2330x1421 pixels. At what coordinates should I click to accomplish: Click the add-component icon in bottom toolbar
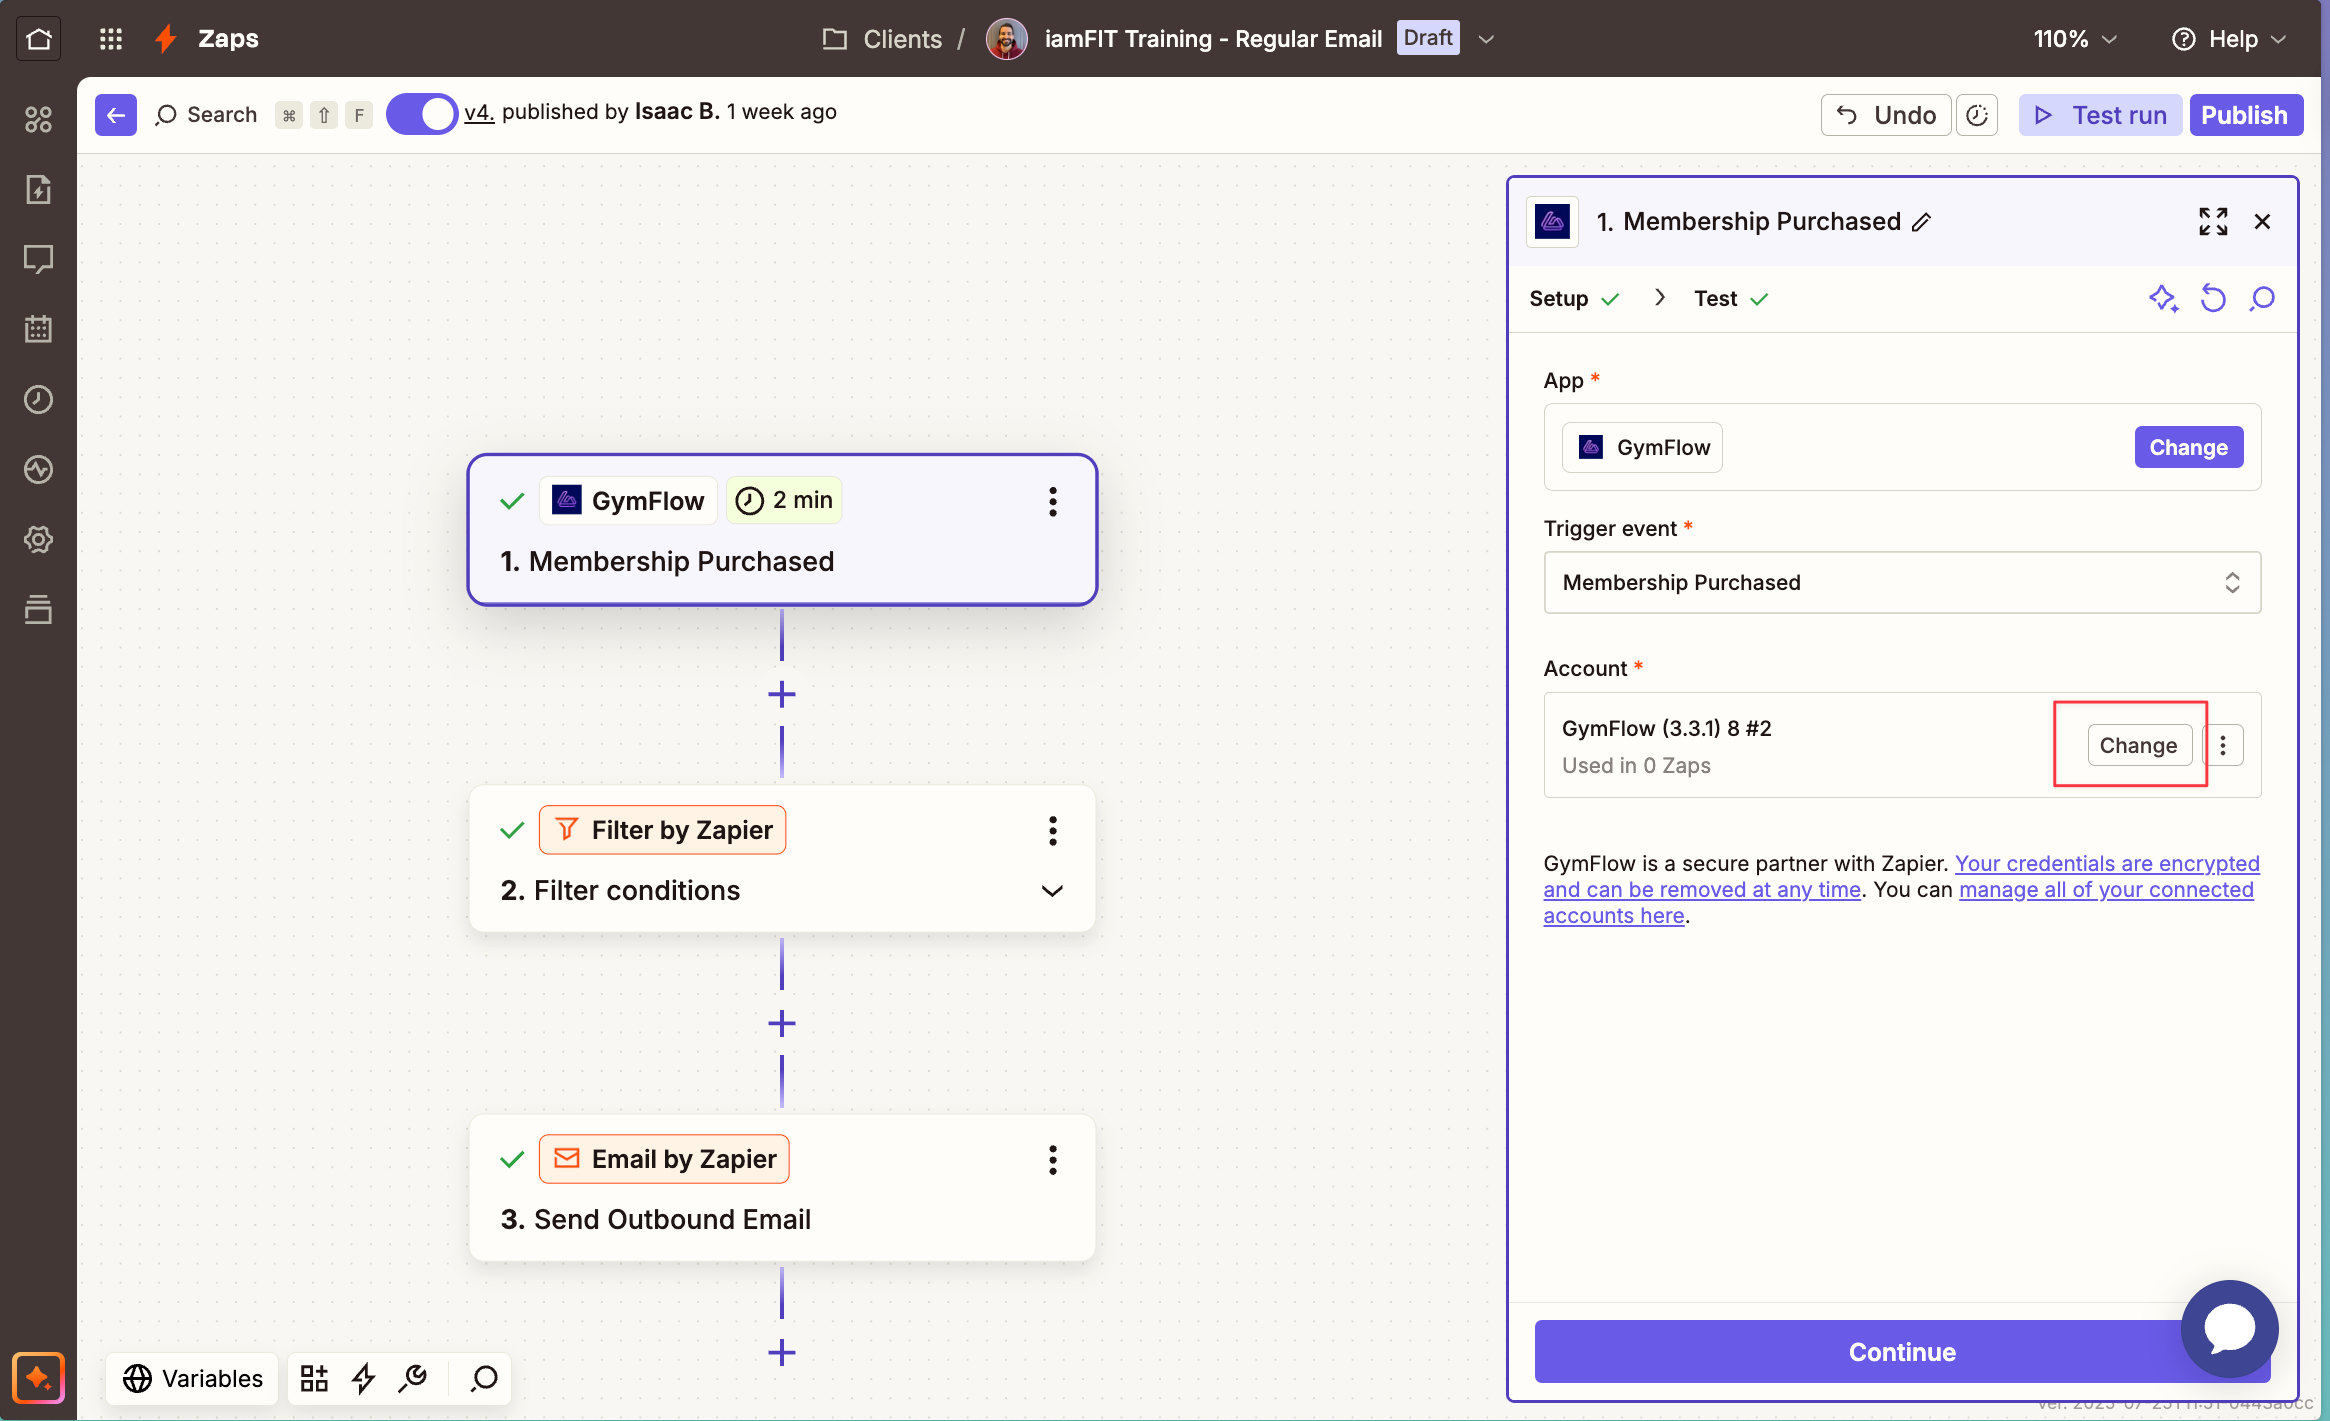click(x=314, y=1378)
